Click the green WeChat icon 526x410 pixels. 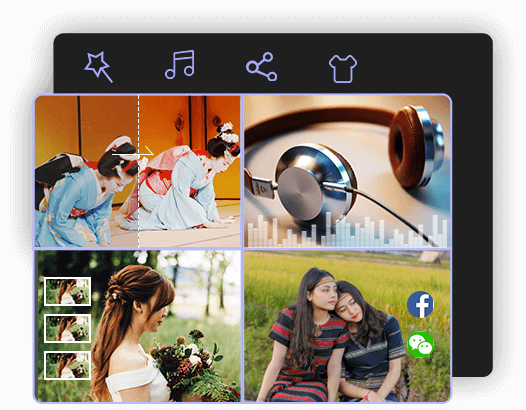click(420, 345)
